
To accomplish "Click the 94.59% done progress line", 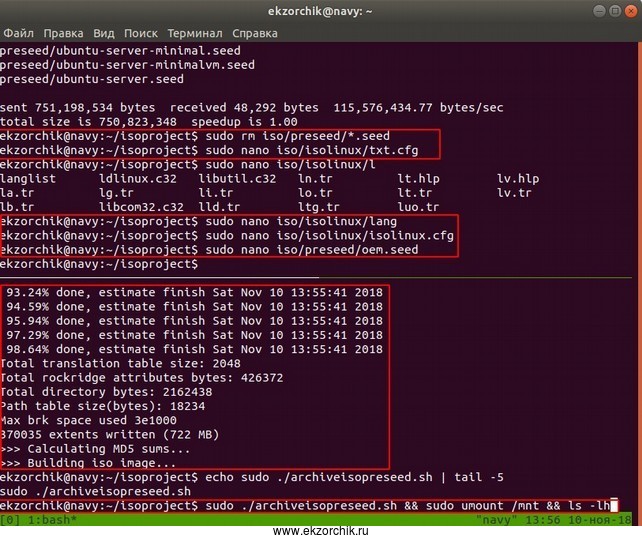I will [194, 307].
